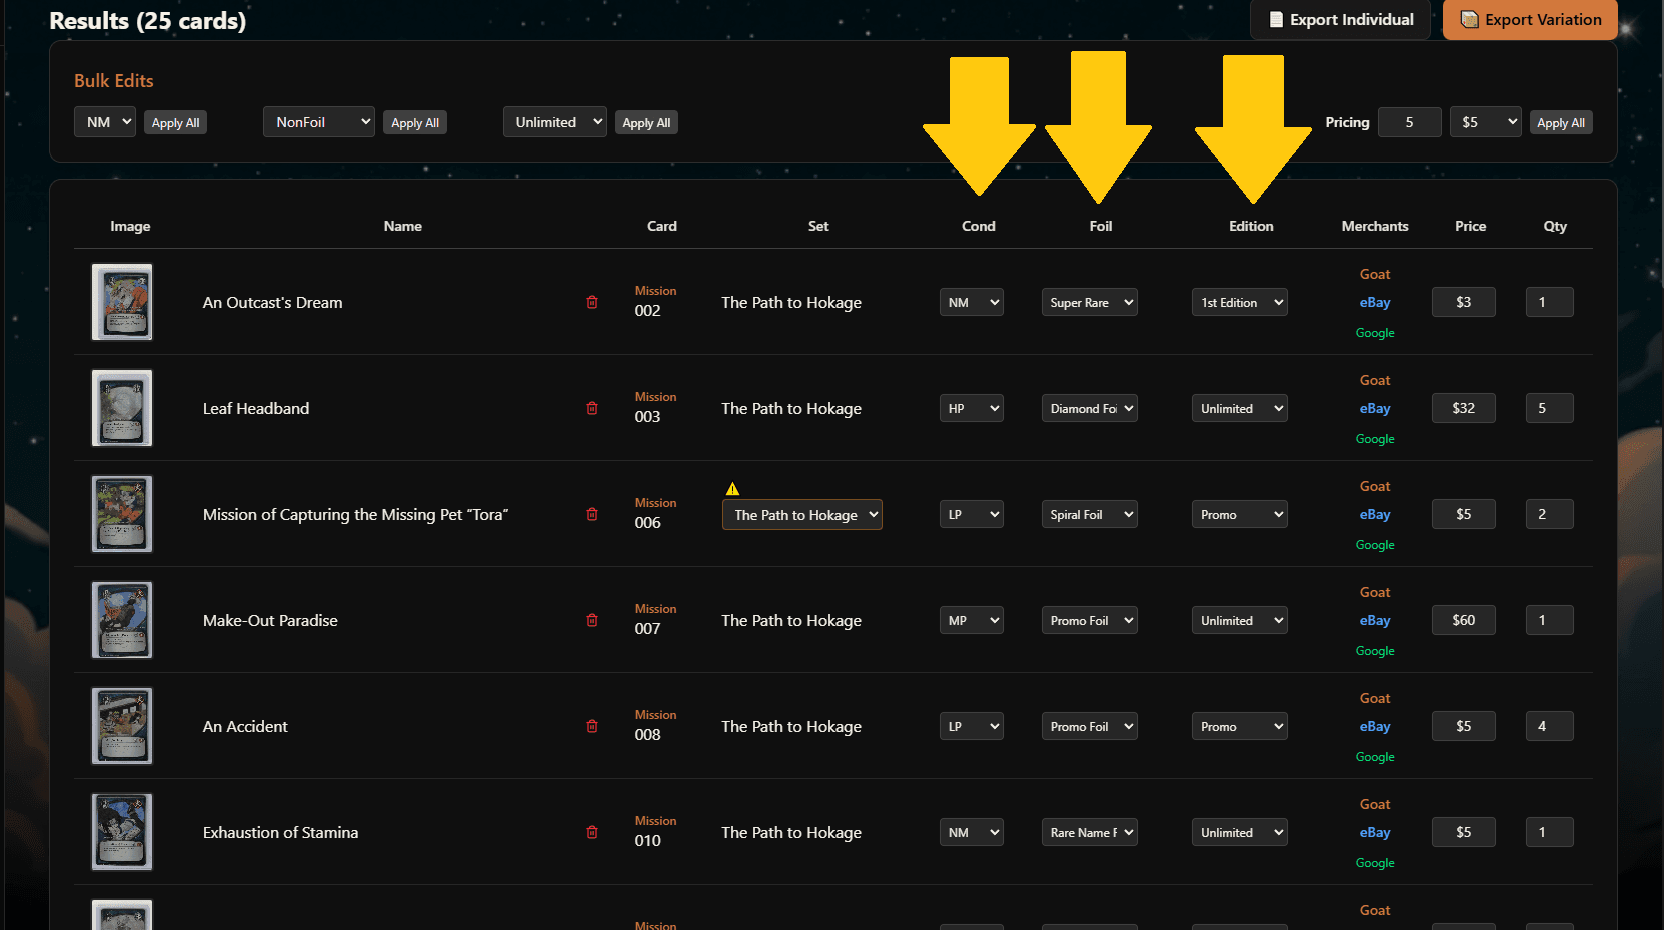Click the price field for Make-Out Paradise

tap(1463, 620)
